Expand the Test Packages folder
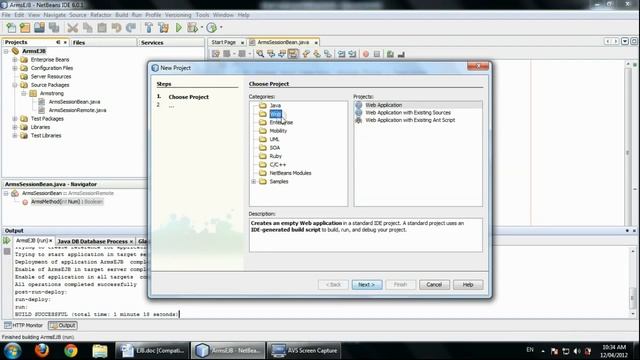 point(15,119)
